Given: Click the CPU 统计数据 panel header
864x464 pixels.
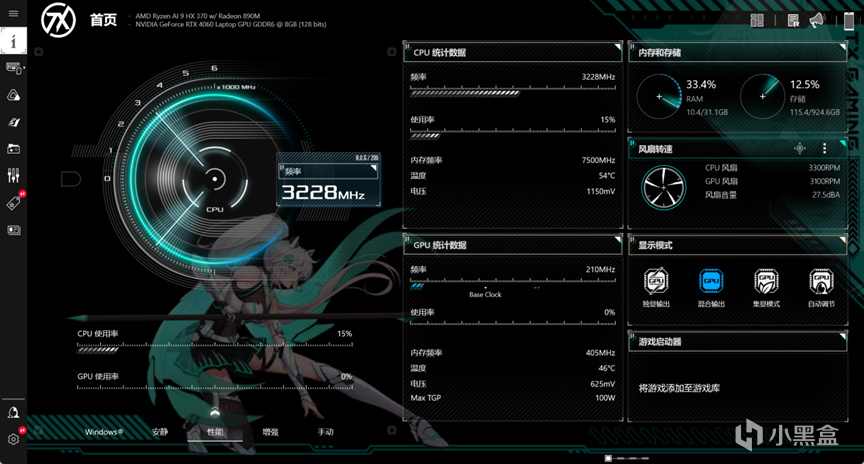Looking at the screenshot, I should (513, 52).
